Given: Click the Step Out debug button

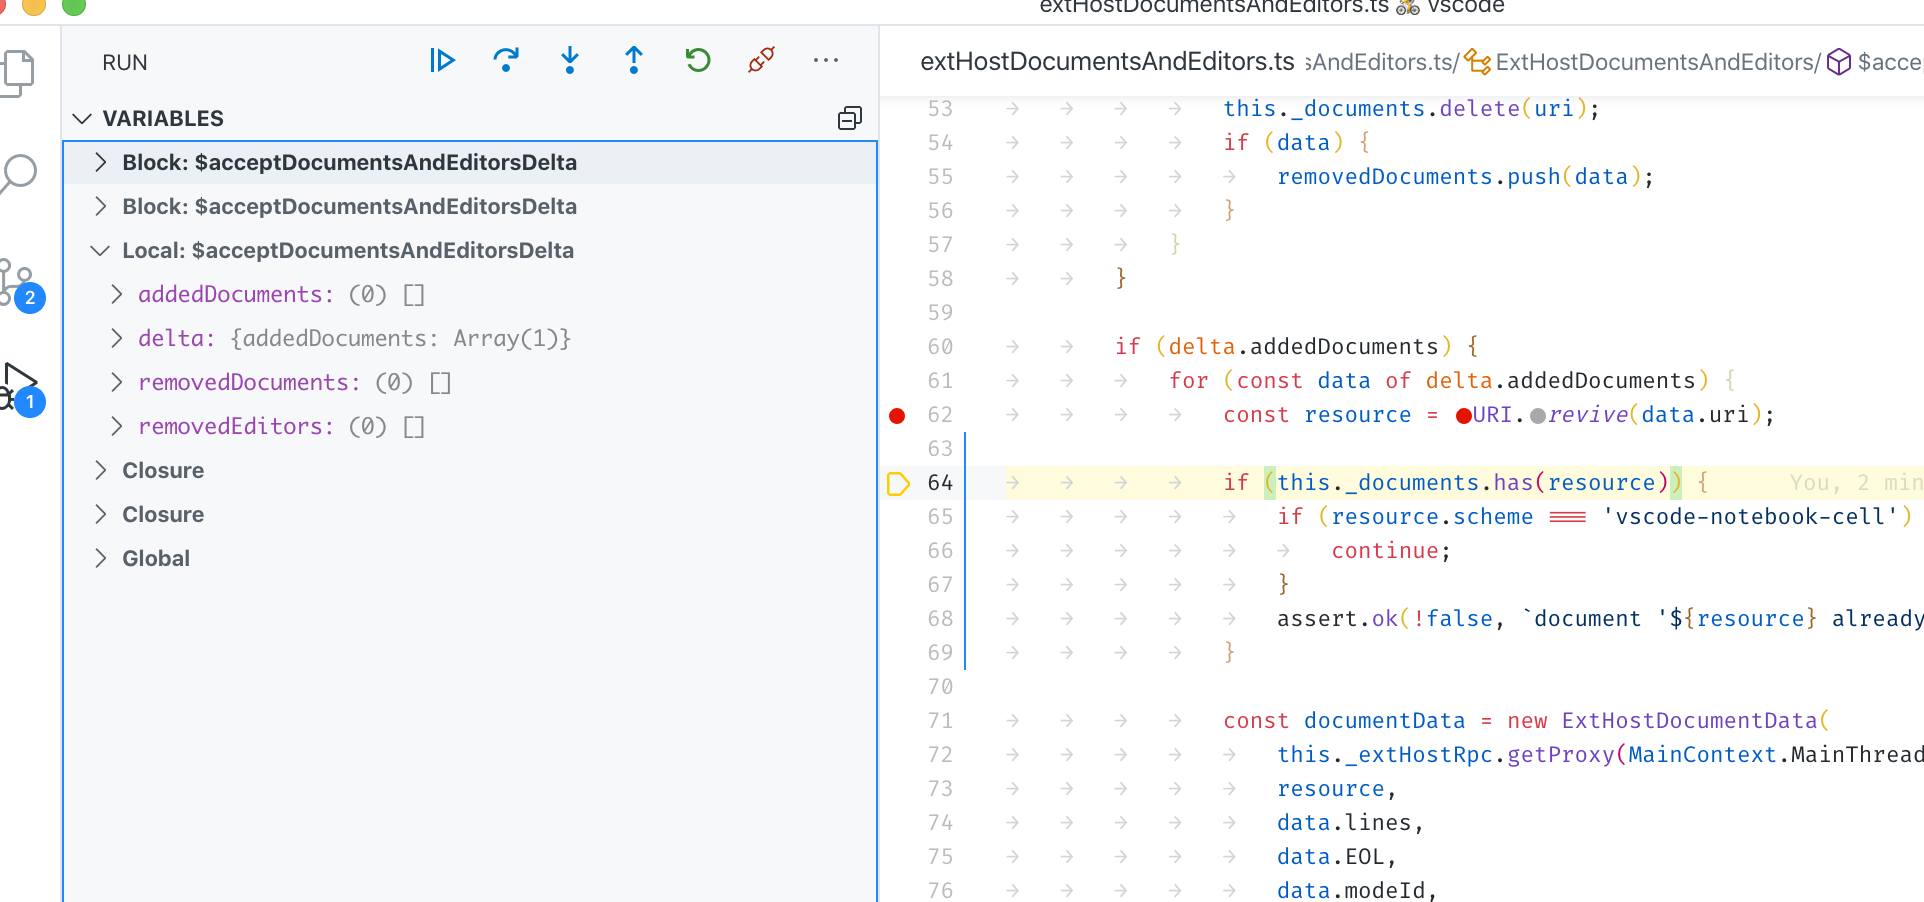Looking at the screenshot, I should pos(634,61).
